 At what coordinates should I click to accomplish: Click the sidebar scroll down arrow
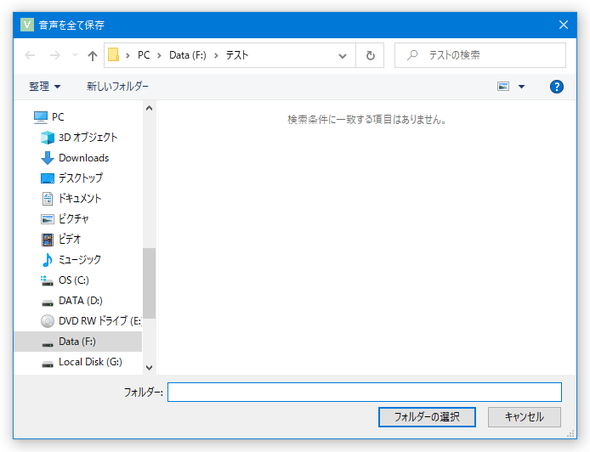pyautogui.click(x=149, y=368)
